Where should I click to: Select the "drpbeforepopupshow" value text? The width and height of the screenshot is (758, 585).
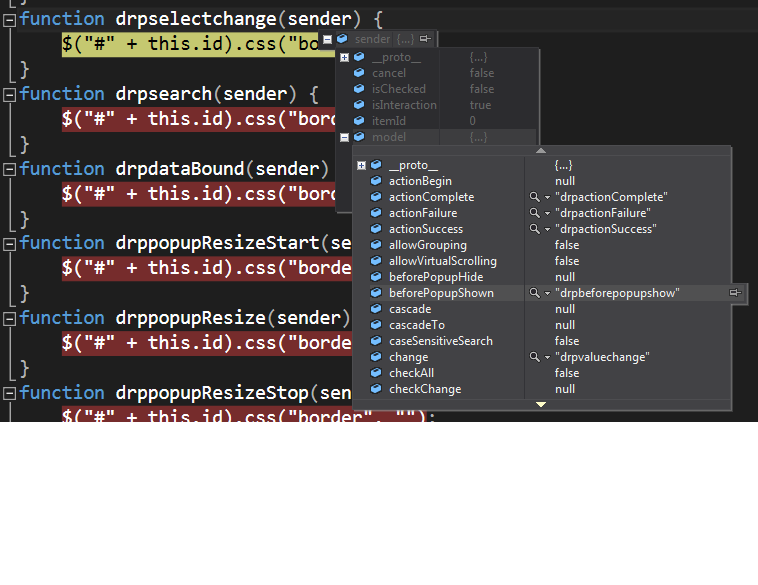(617, 293)
